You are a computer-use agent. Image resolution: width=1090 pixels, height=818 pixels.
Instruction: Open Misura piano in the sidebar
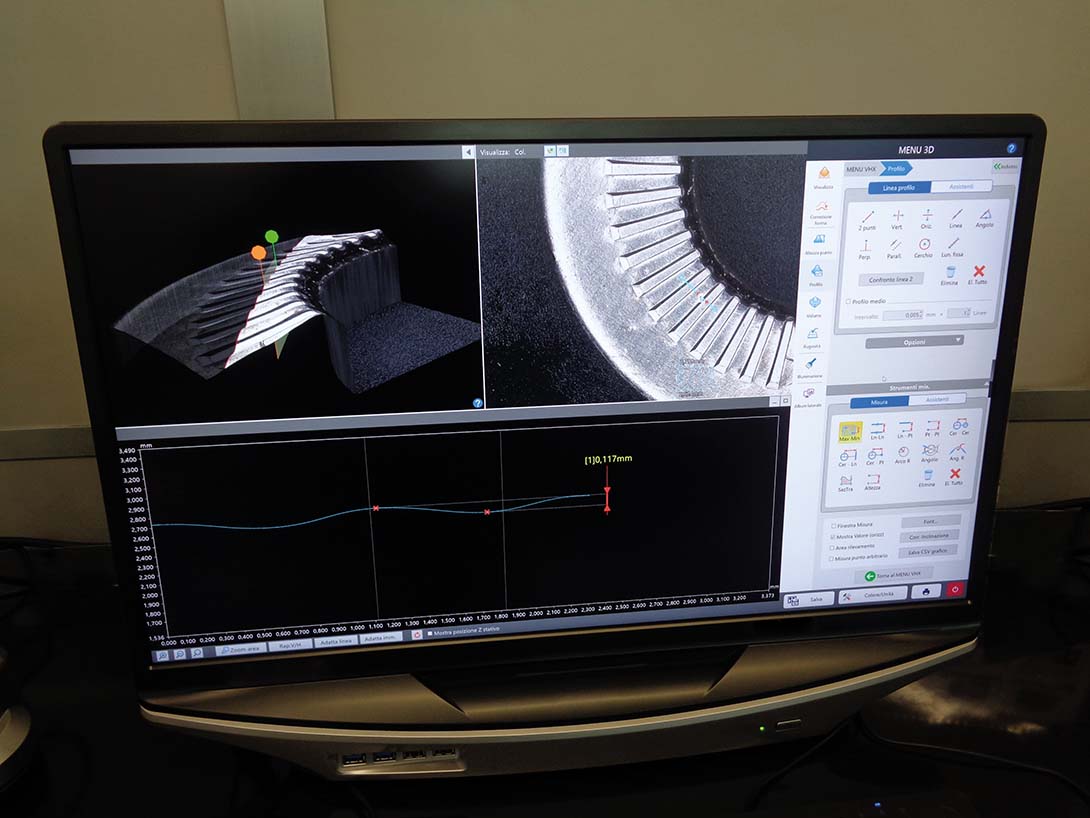pyautogui.click(x=819, y=244)
